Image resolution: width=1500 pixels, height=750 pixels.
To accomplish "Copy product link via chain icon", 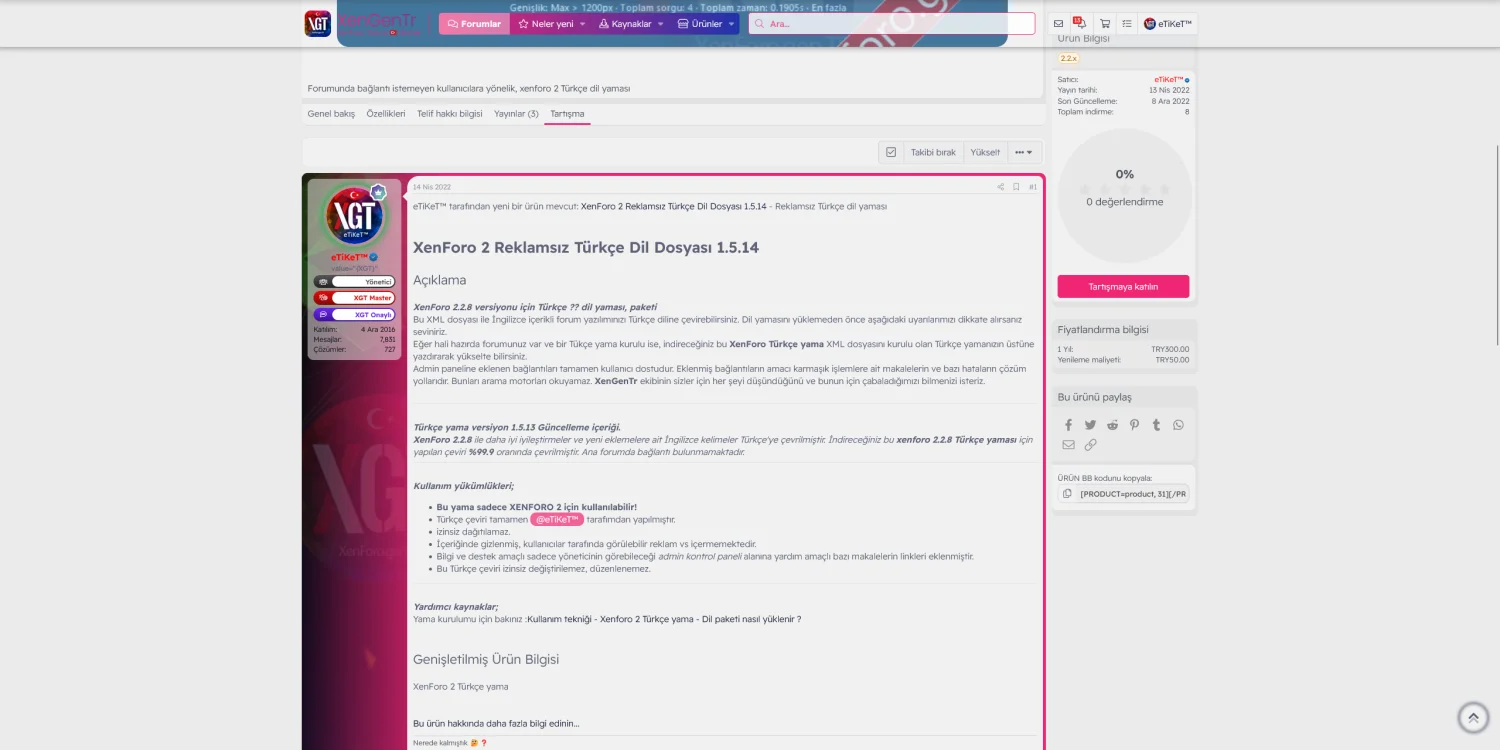I will pos(1090,445).
